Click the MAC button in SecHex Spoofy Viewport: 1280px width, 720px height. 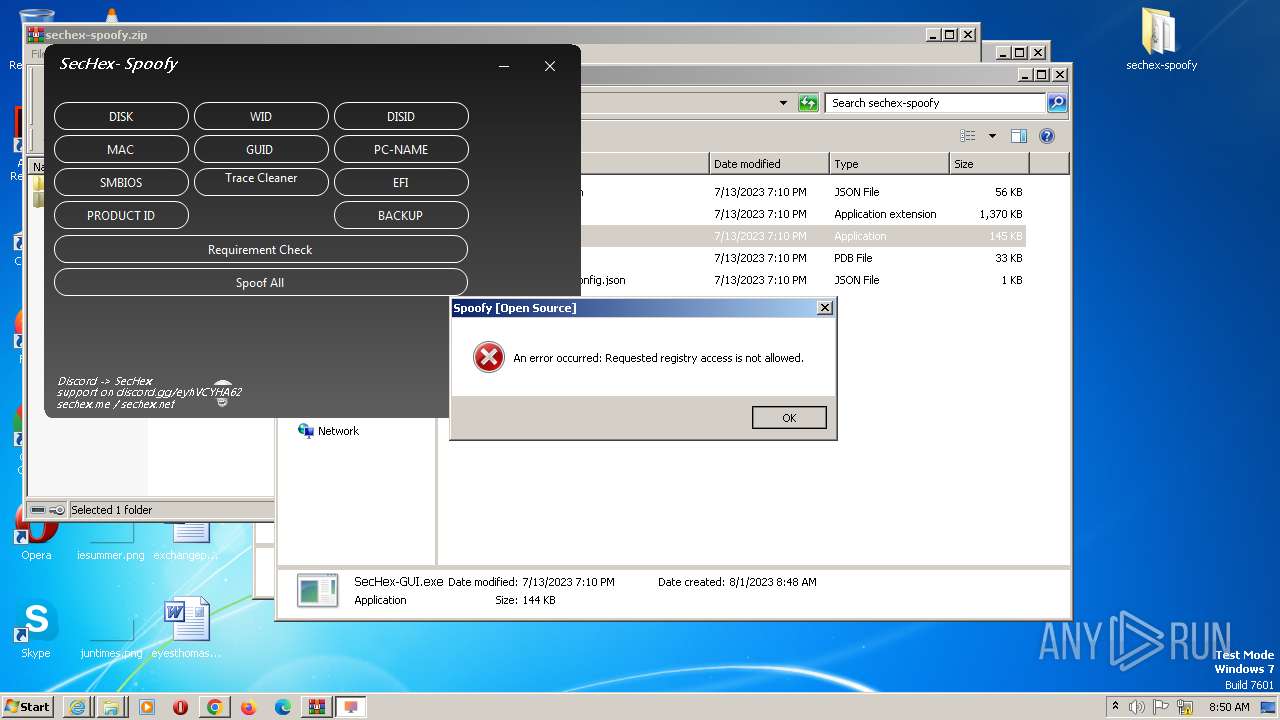pos(121,149)
